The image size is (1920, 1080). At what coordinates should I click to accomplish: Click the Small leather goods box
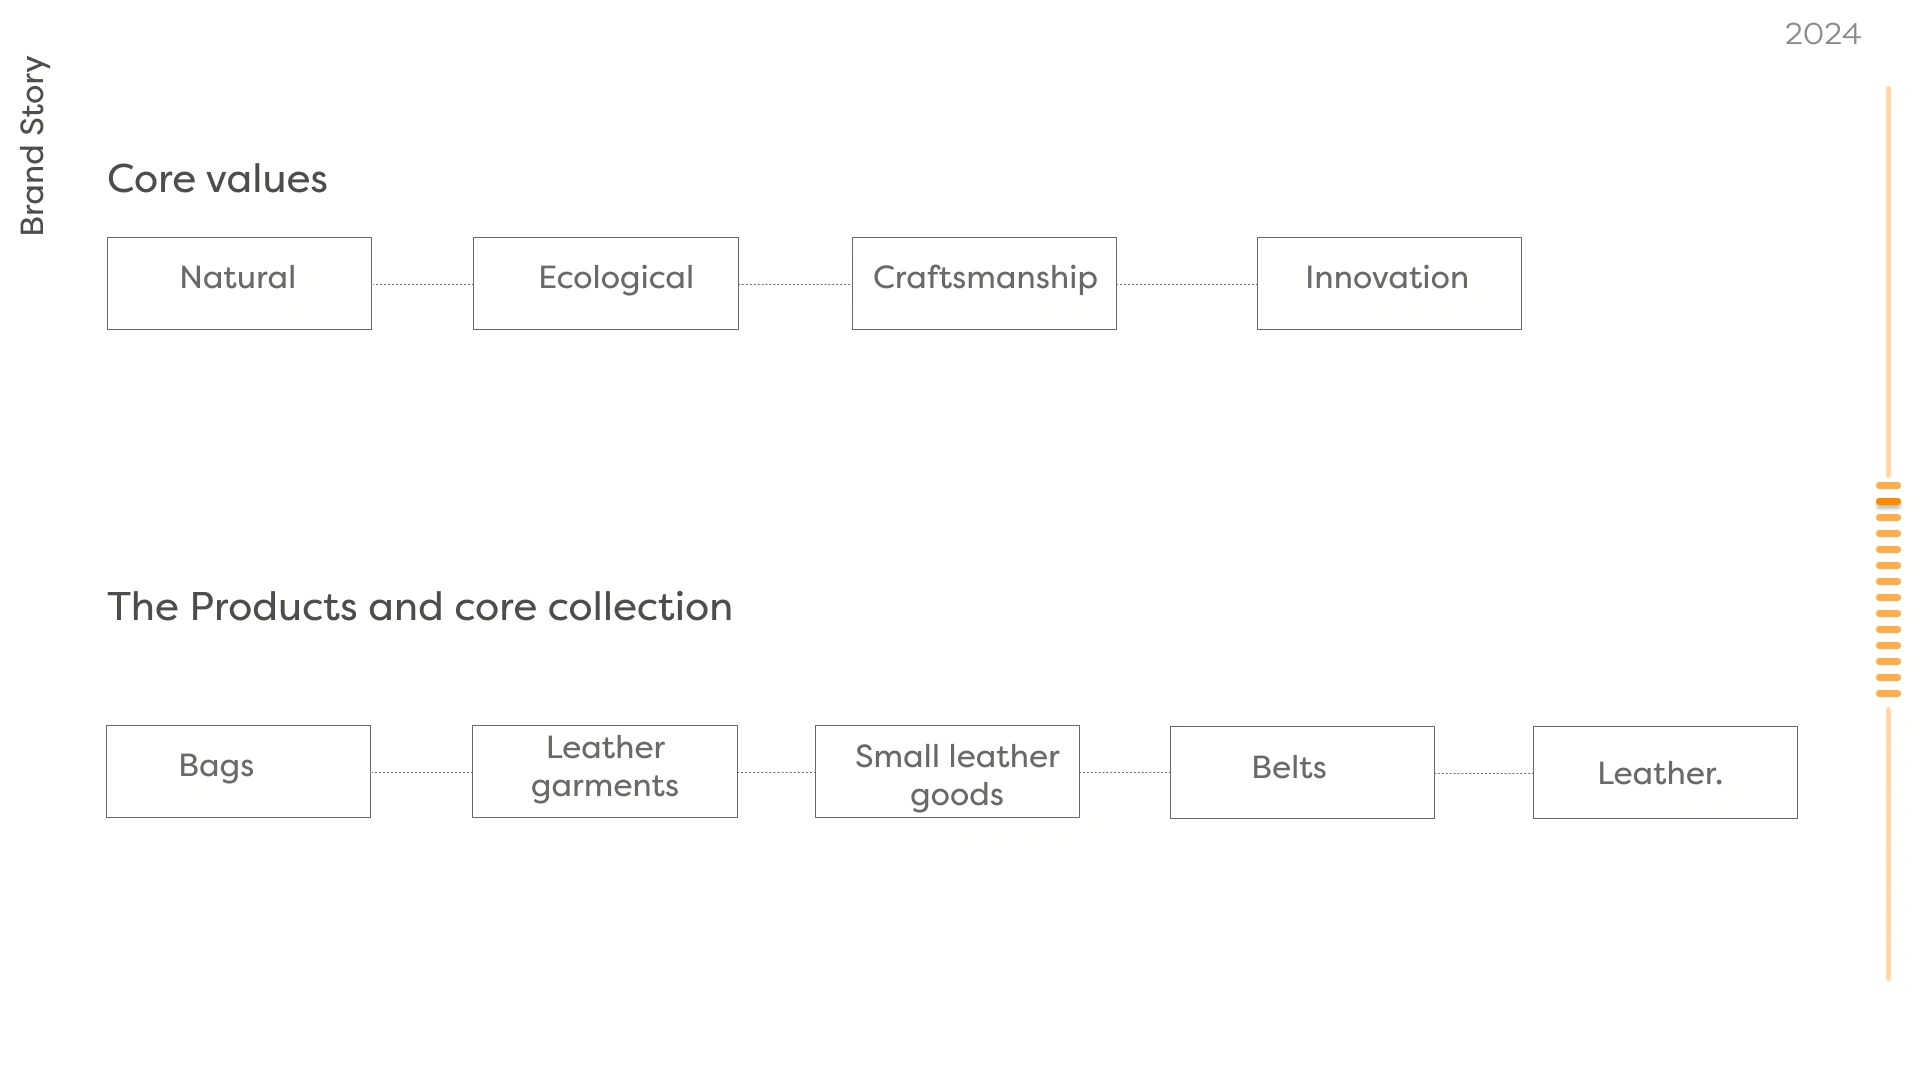(947, 771)
